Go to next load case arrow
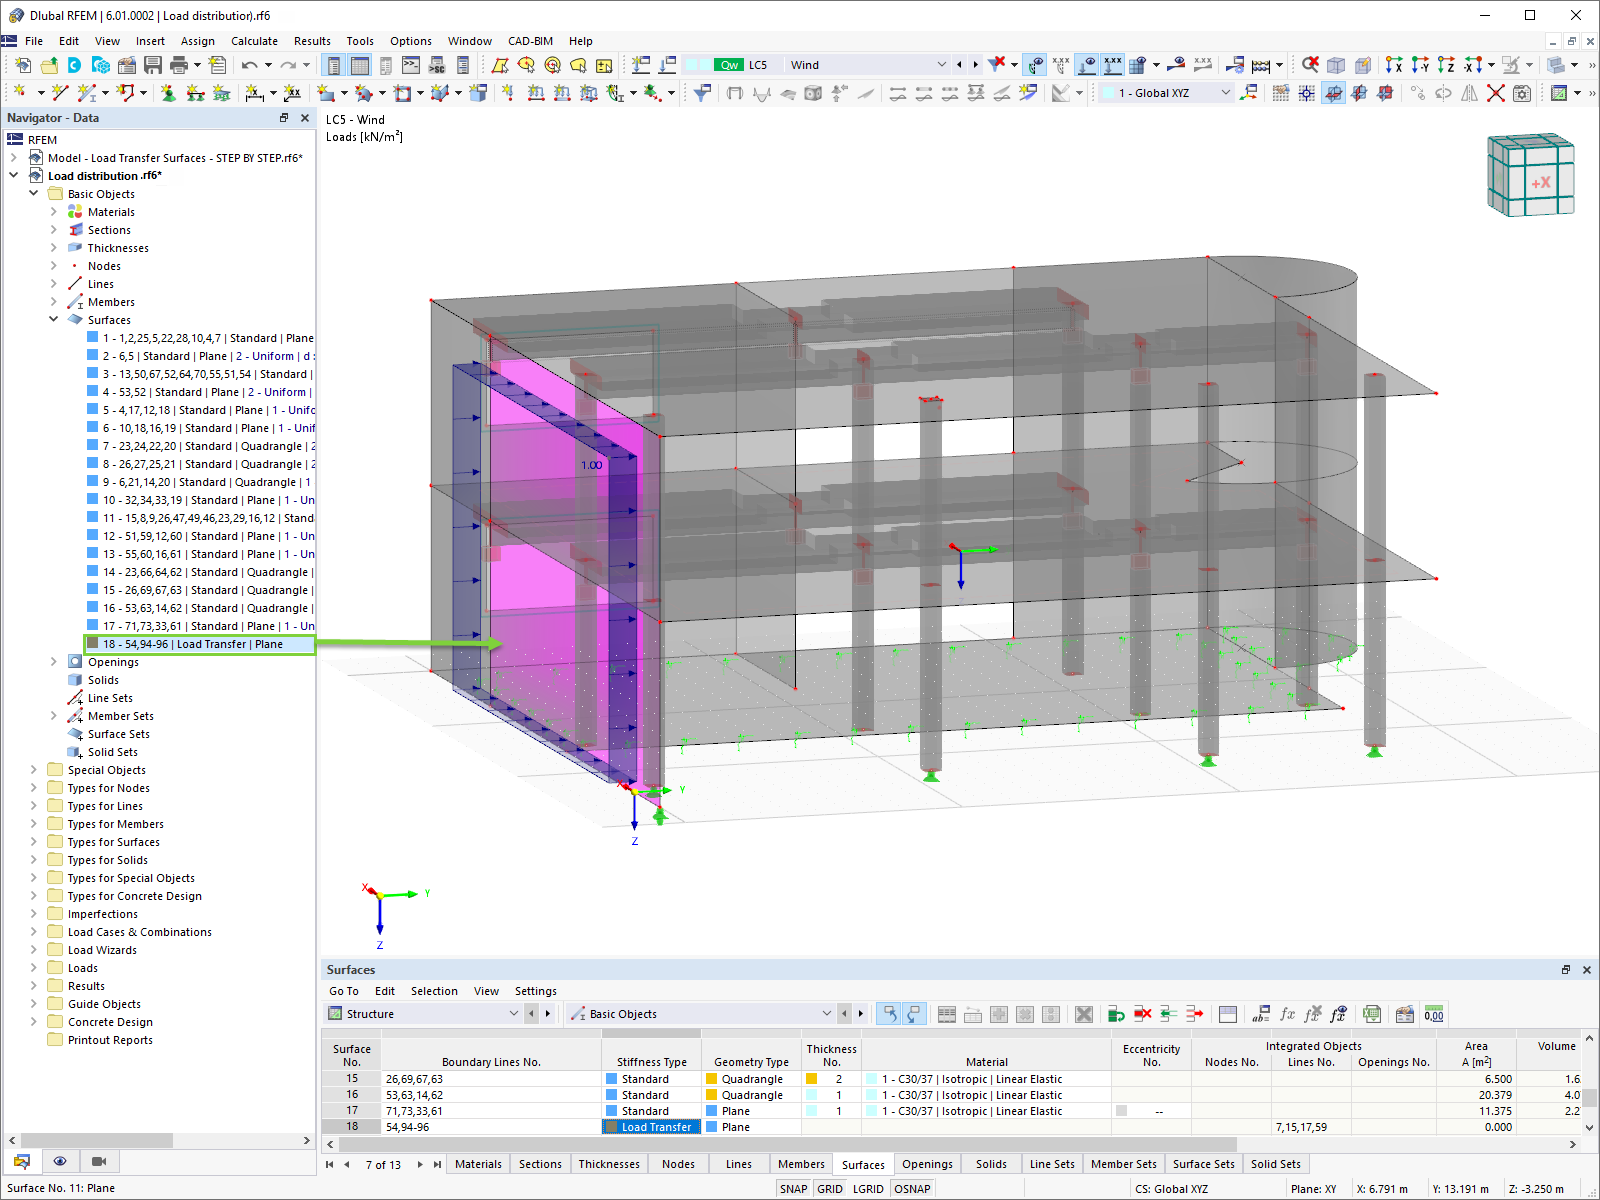This screenshot has width=1600, height=1200. point(976,65)
